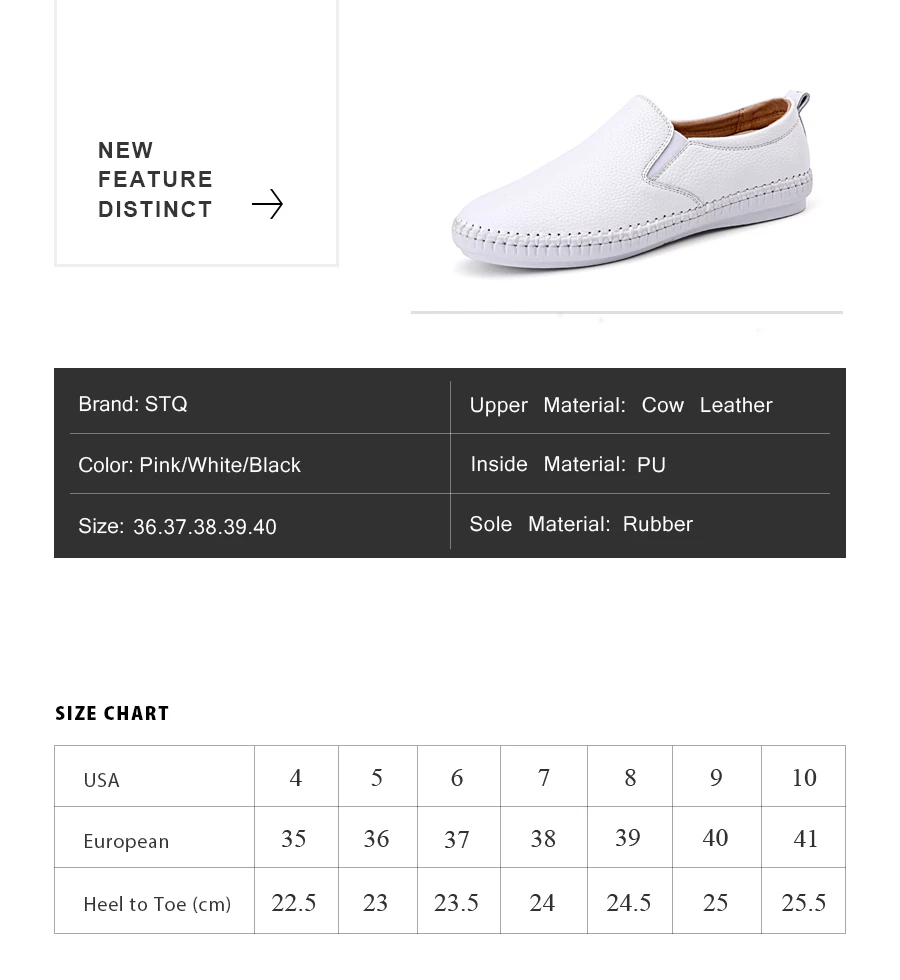Click the 22.5 heel to toe cell
This screenshot has width=900, height=980.
294,903
